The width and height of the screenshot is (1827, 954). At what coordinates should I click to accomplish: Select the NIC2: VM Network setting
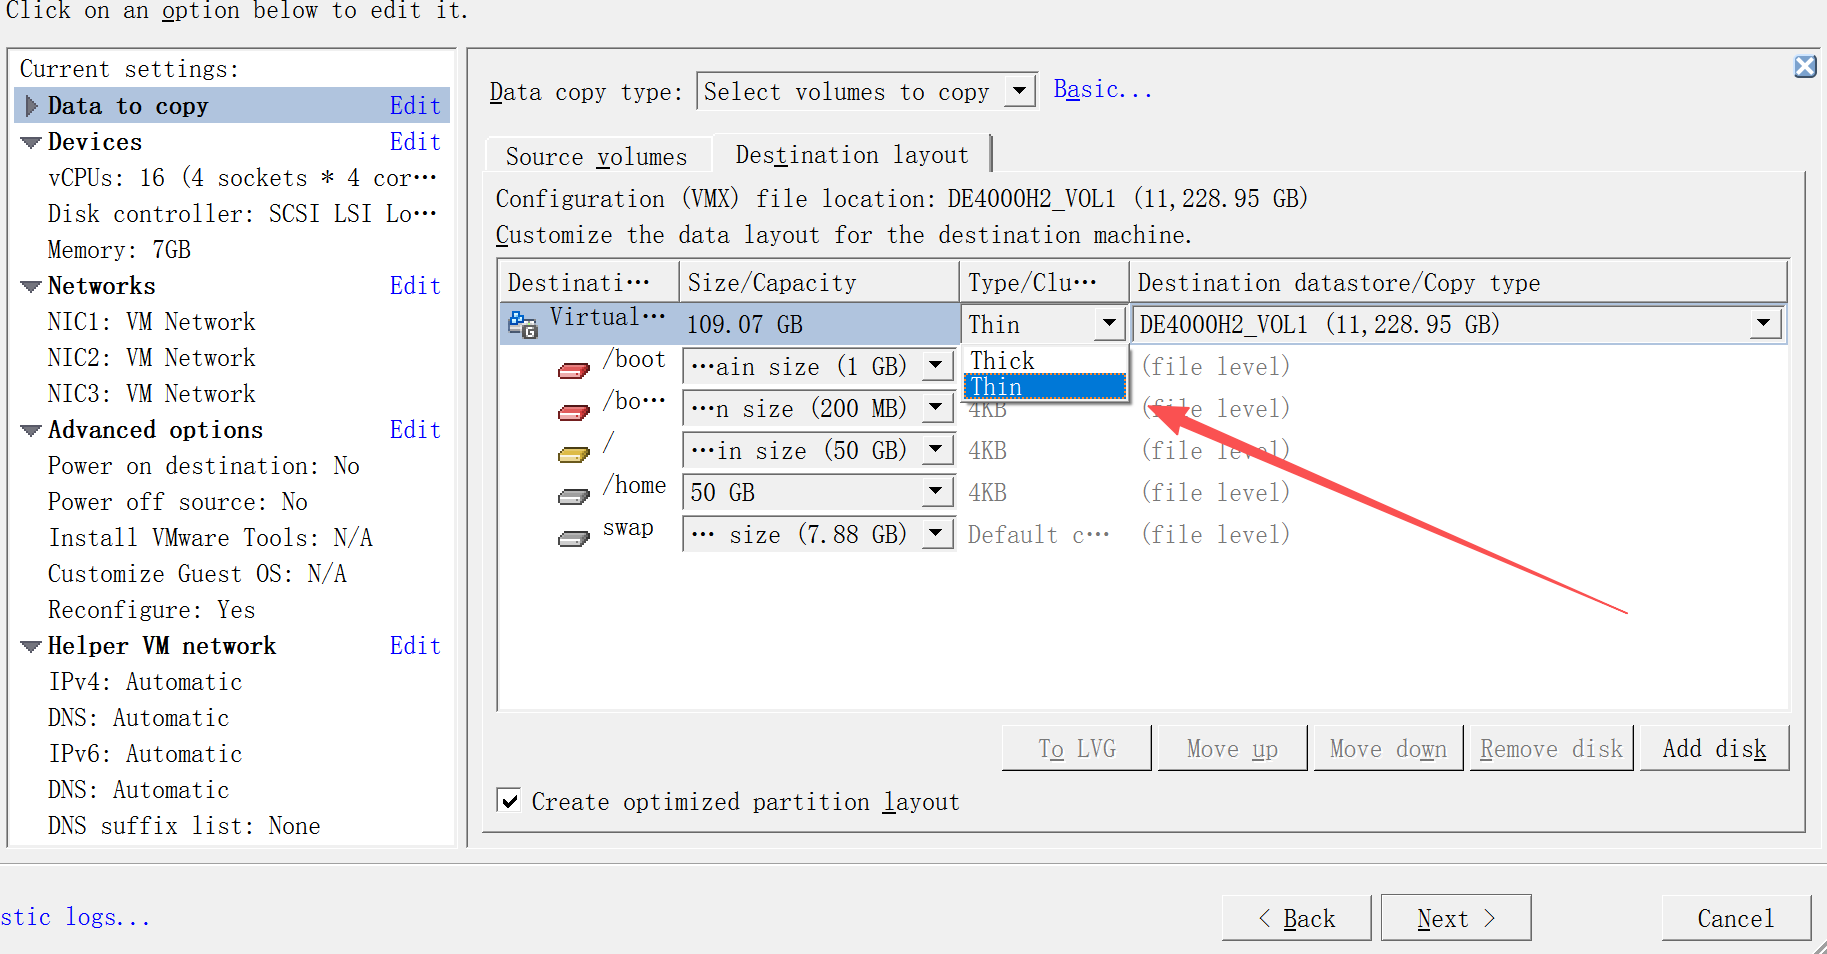pos(152,358)
